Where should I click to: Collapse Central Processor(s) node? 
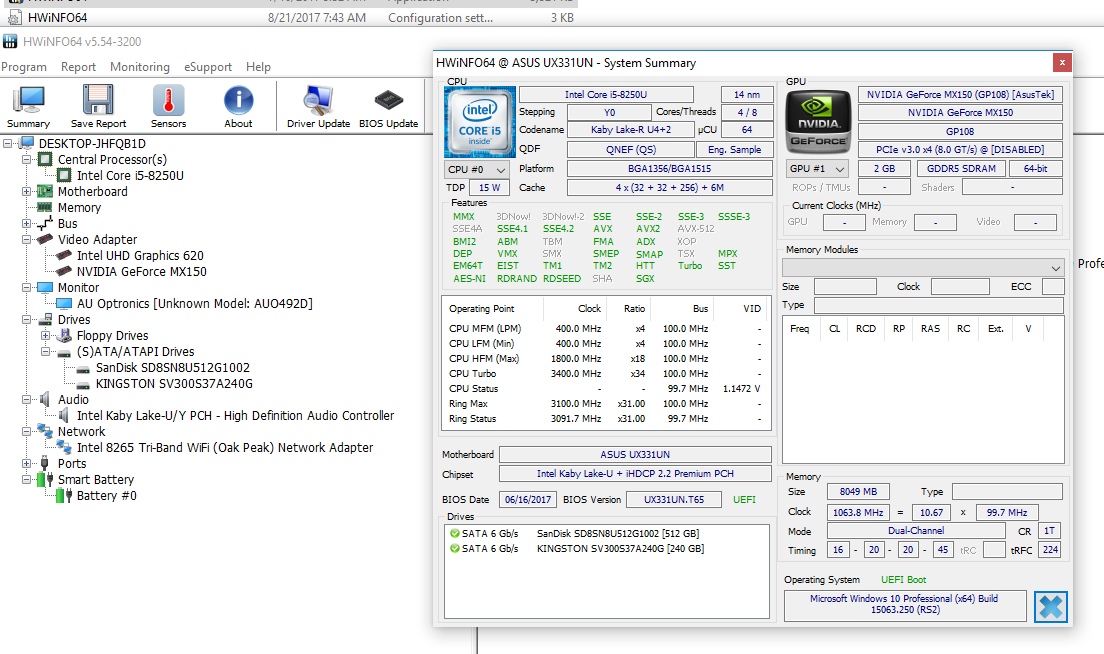point(27,160)
